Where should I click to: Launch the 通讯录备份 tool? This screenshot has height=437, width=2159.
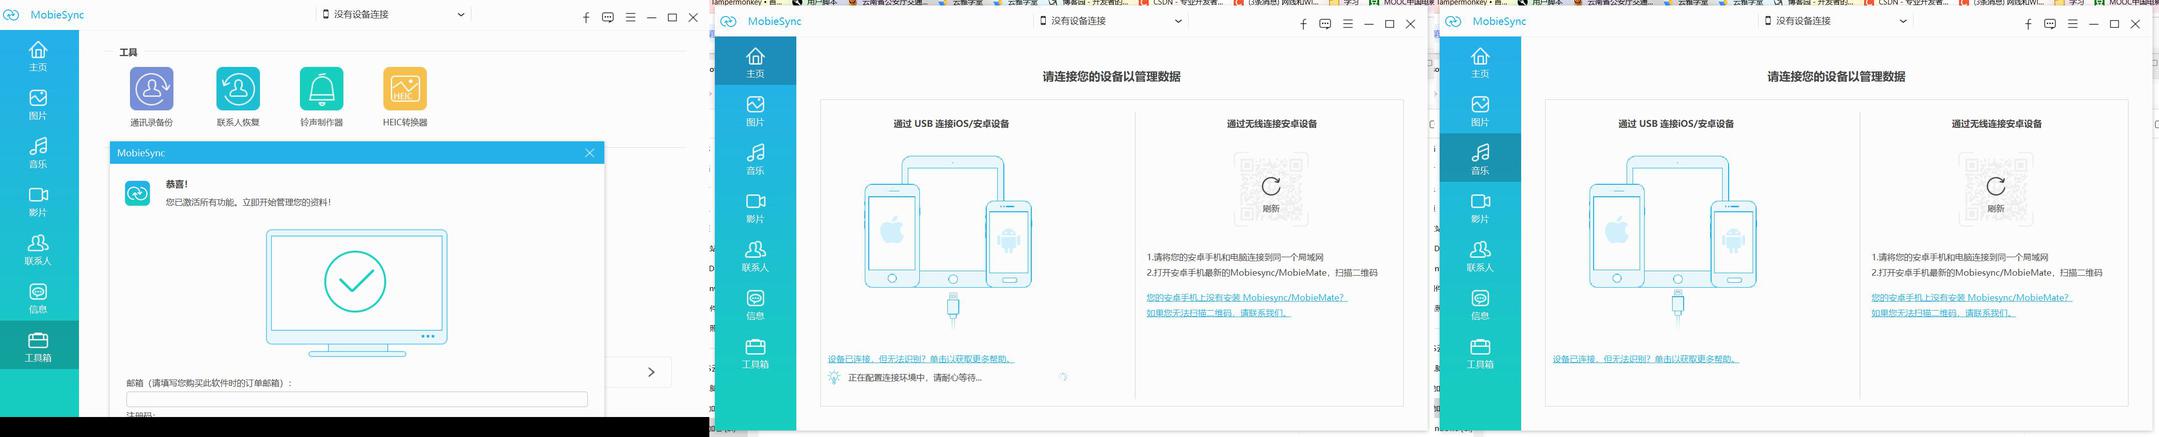[151, 97]
